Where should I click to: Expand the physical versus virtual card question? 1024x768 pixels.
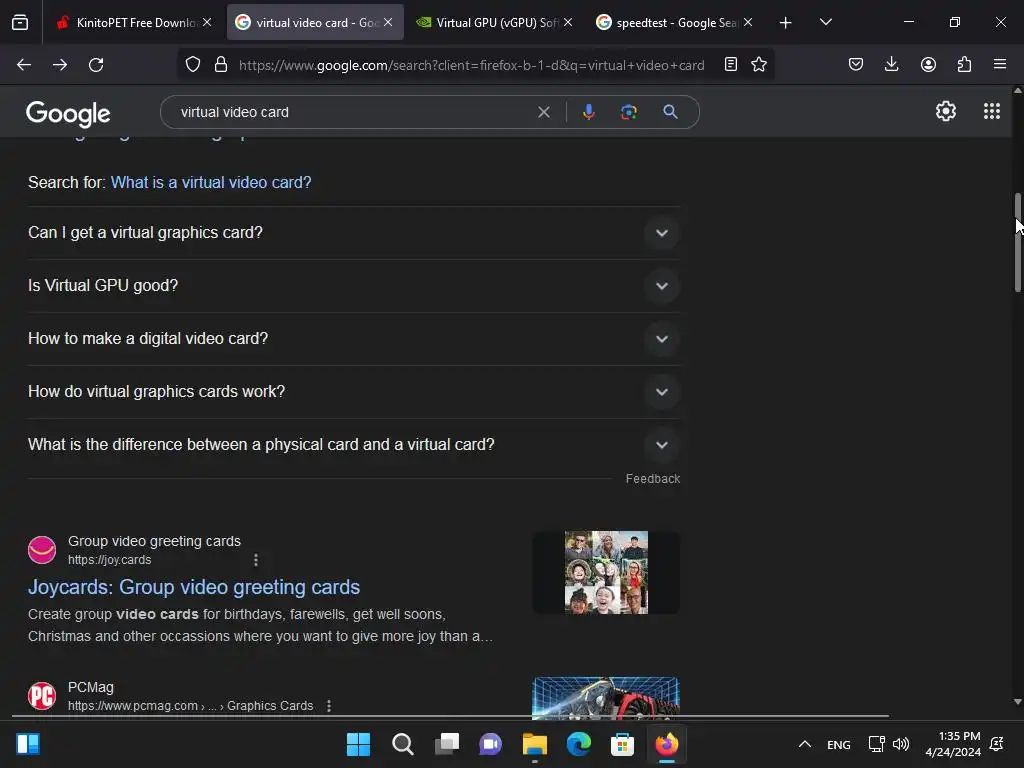click(662, 445)
